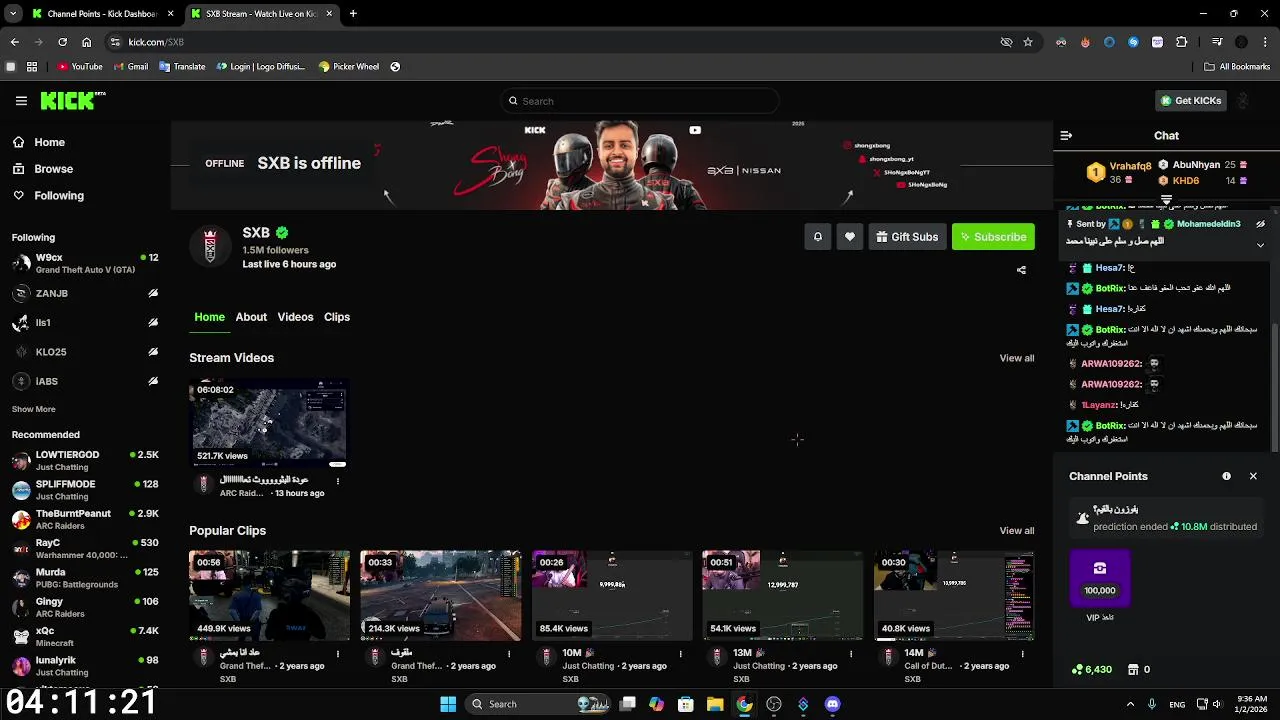Click the green Subscribe button
Viewport: 1280px width, 720px height.
(x=993, y=237)
